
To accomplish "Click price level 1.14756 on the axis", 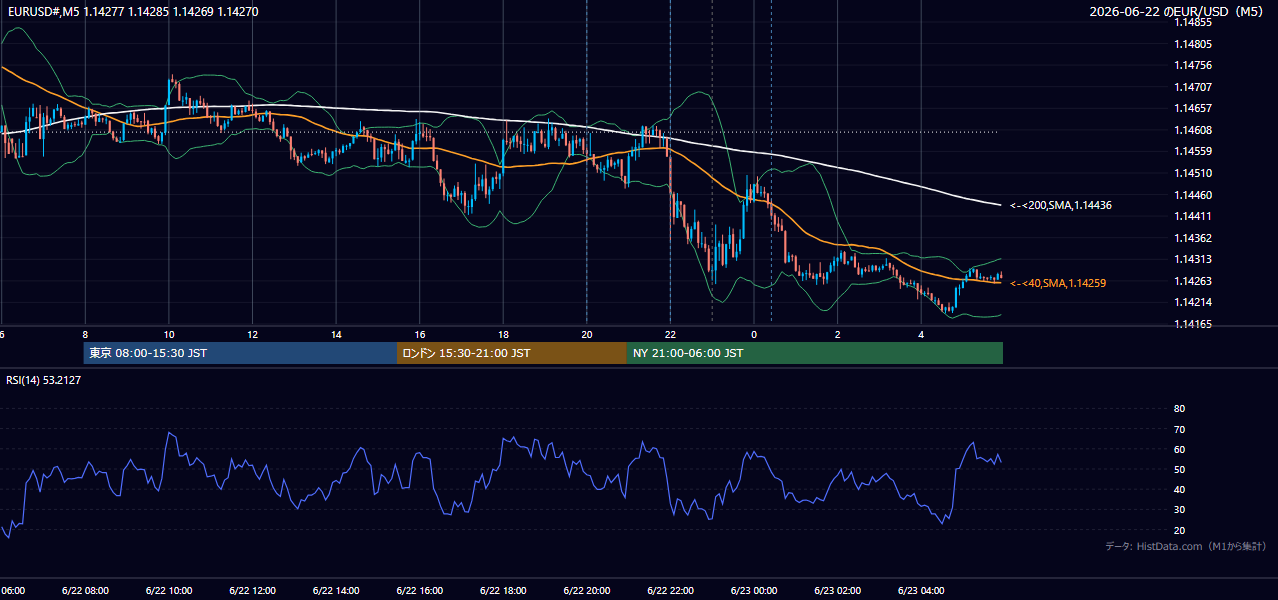I will [1192, 66].
